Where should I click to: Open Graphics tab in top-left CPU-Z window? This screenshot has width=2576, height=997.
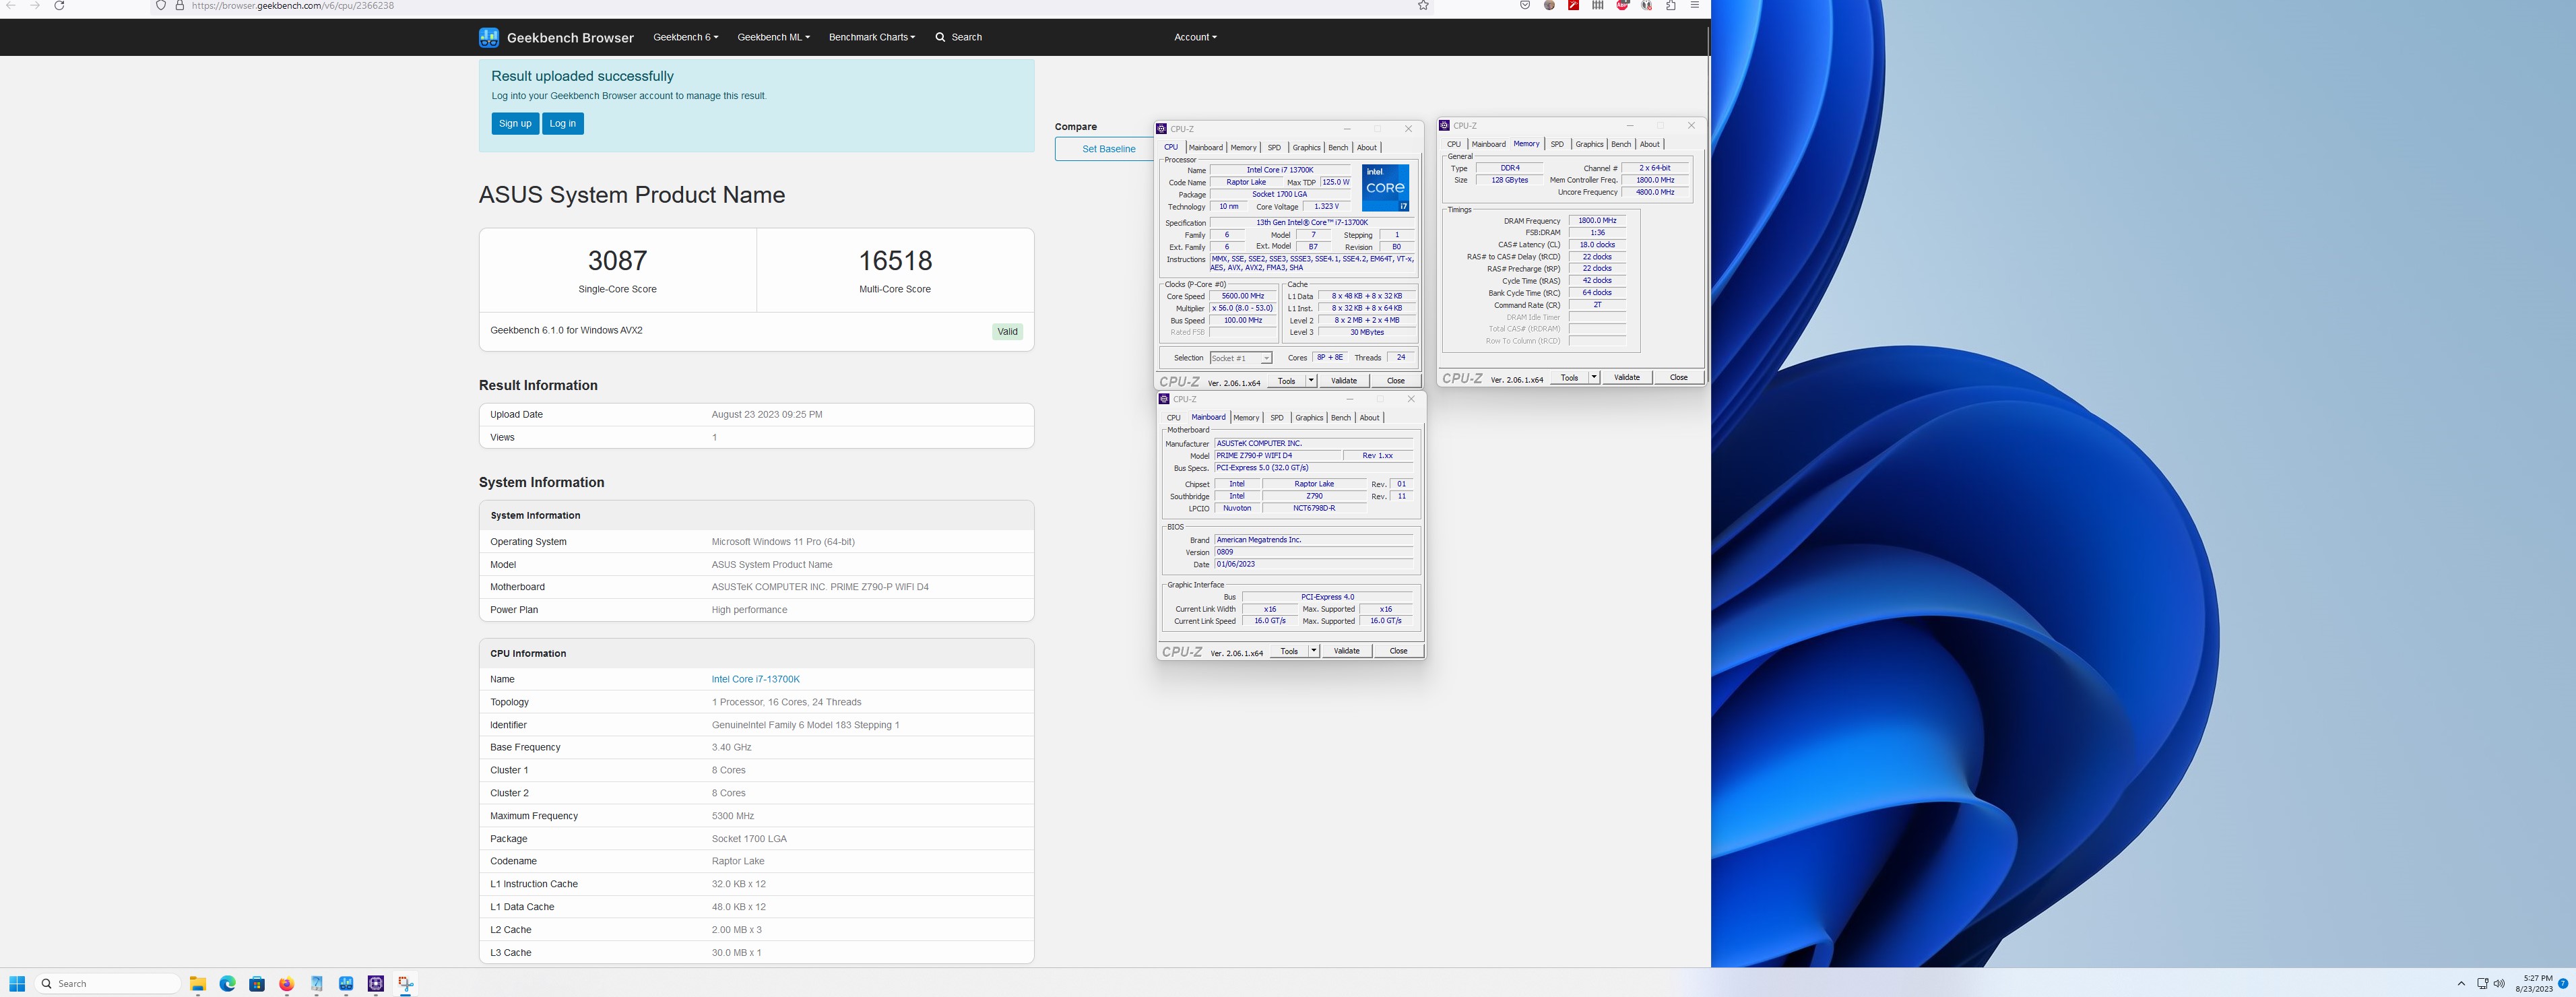tap(1306, 147)
